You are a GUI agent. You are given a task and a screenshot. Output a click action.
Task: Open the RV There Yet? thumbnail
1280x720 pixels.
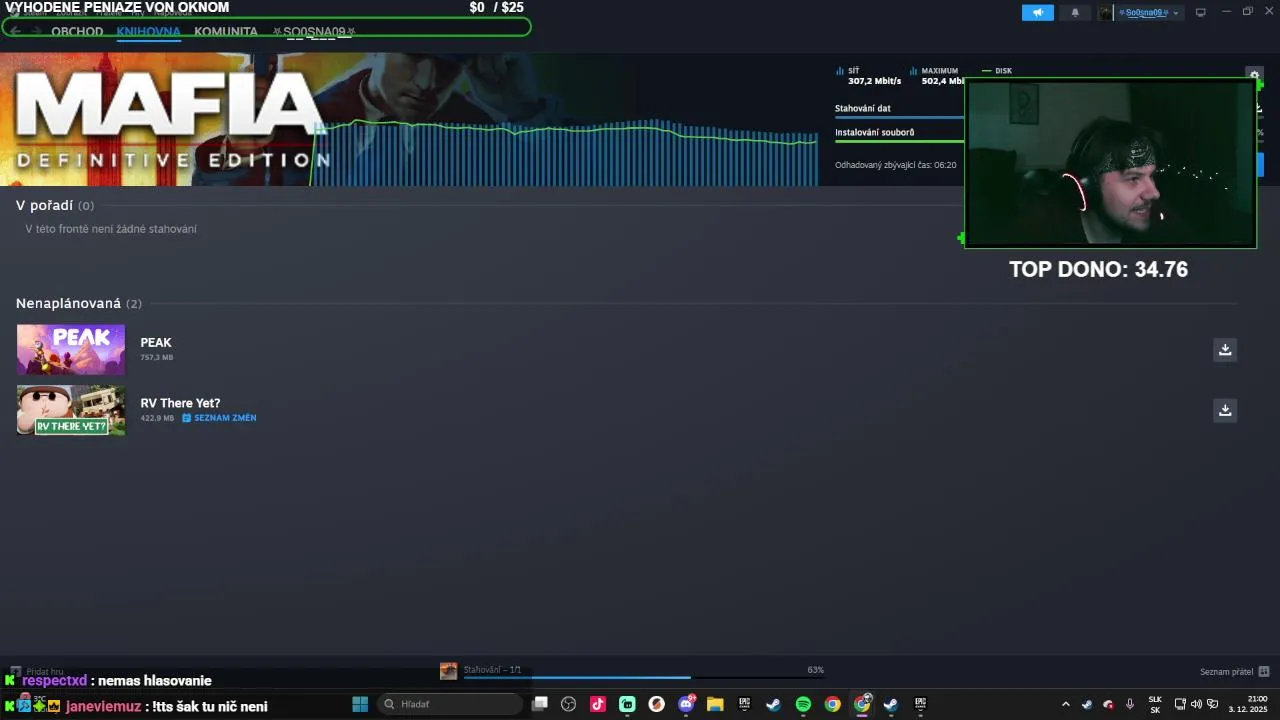click(71, 410)
